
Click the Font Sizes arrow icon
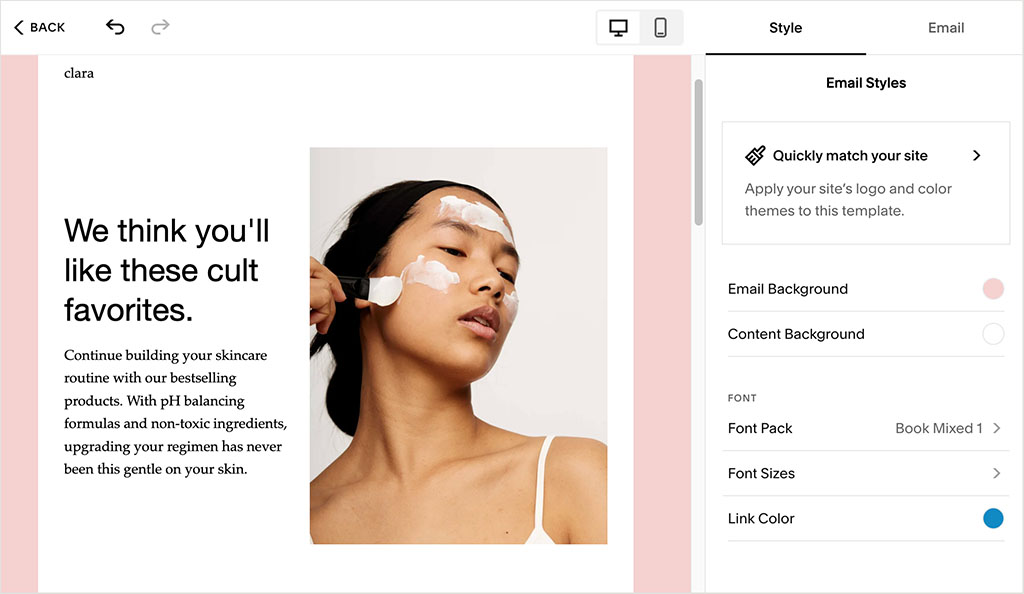tap(996, 473)
